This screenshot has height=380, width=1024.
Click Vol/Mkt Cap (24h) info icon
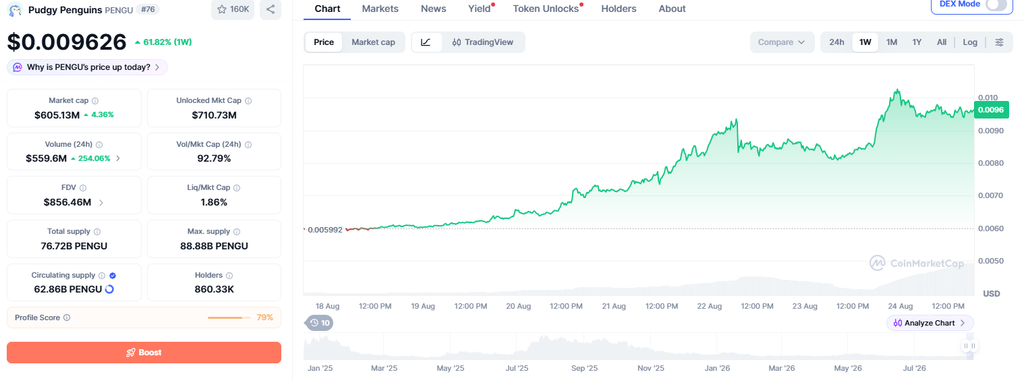tap(248, 144)
